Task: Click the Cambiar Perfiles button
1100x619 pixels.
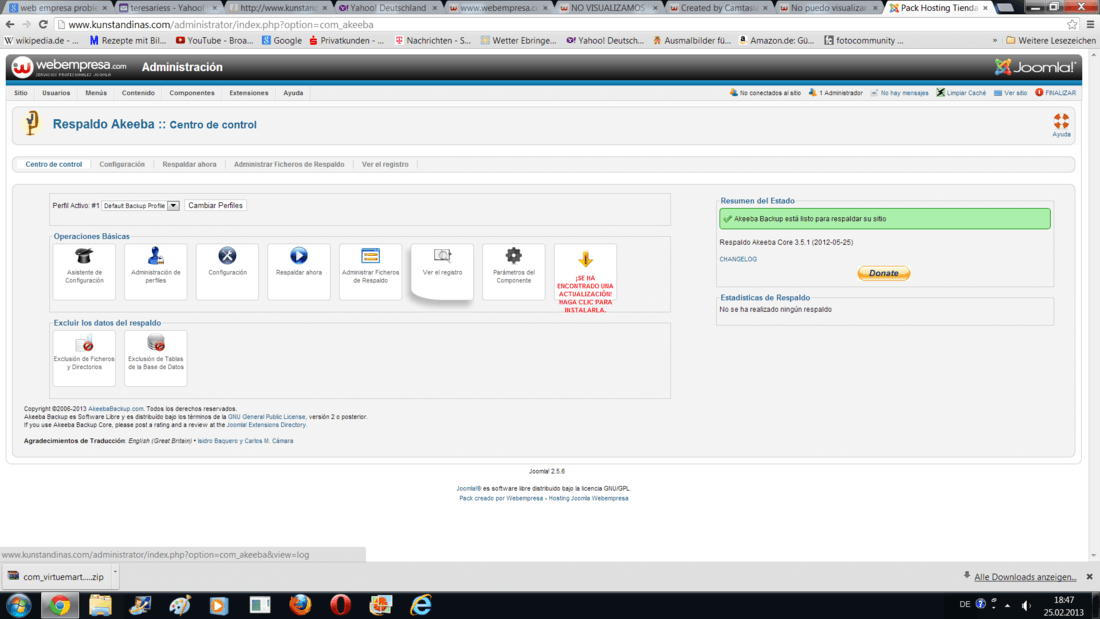Action: tap(215, 206)
